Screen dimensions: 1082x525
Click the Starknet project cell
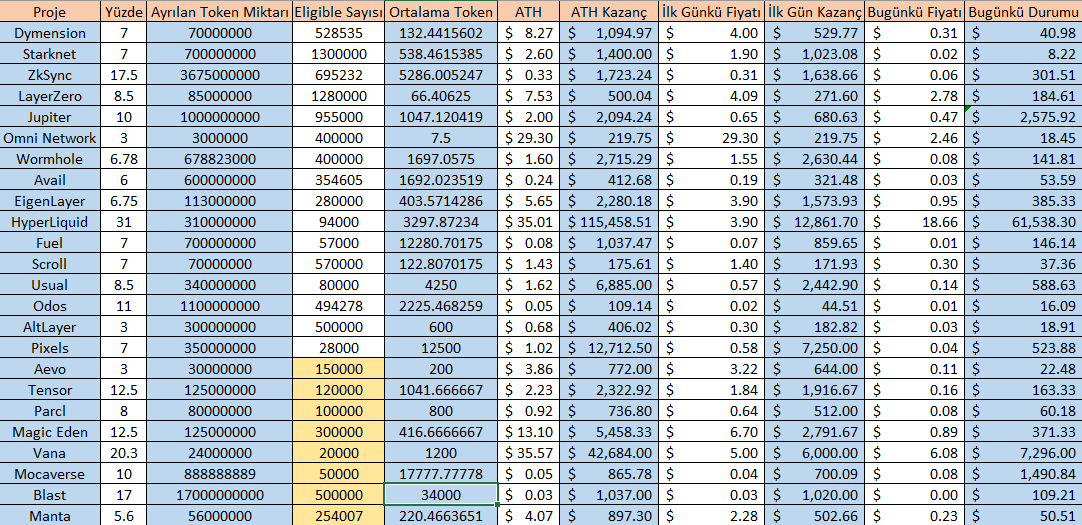[50, 54]
